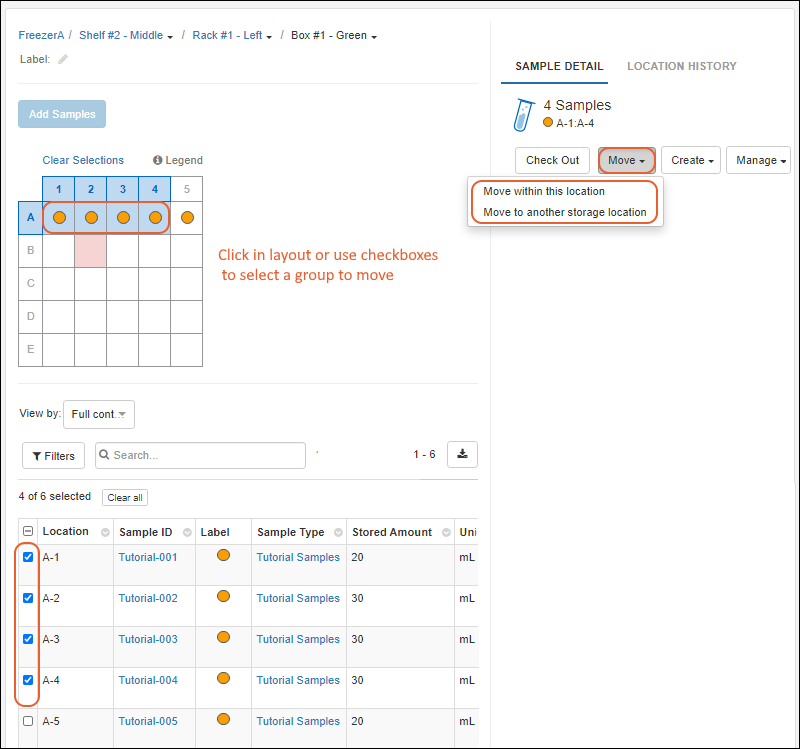Click the sample dot in cell A-5

[187, 217]
